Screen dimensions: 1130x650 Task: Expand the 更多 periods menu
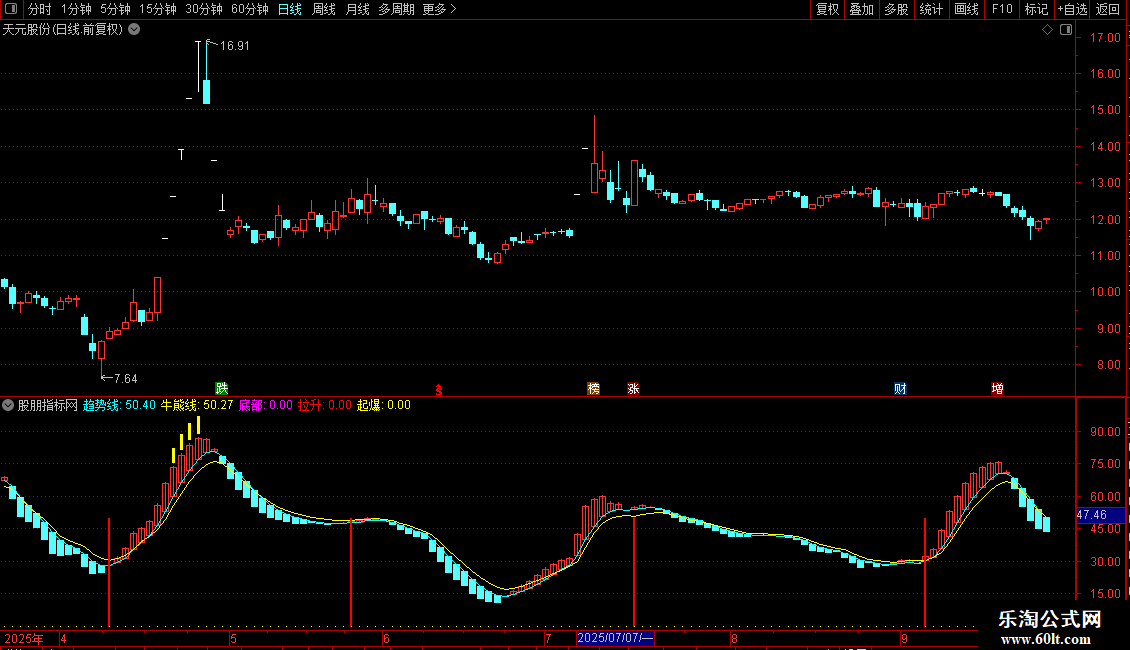point(439,9)
